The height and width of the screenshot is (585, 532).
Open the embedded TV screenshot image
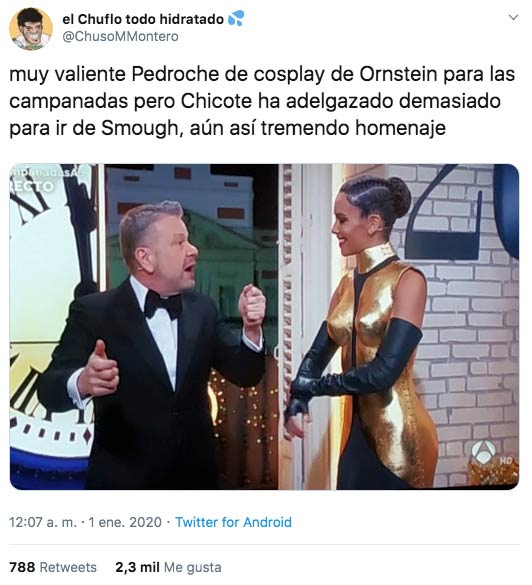point(264,326)
